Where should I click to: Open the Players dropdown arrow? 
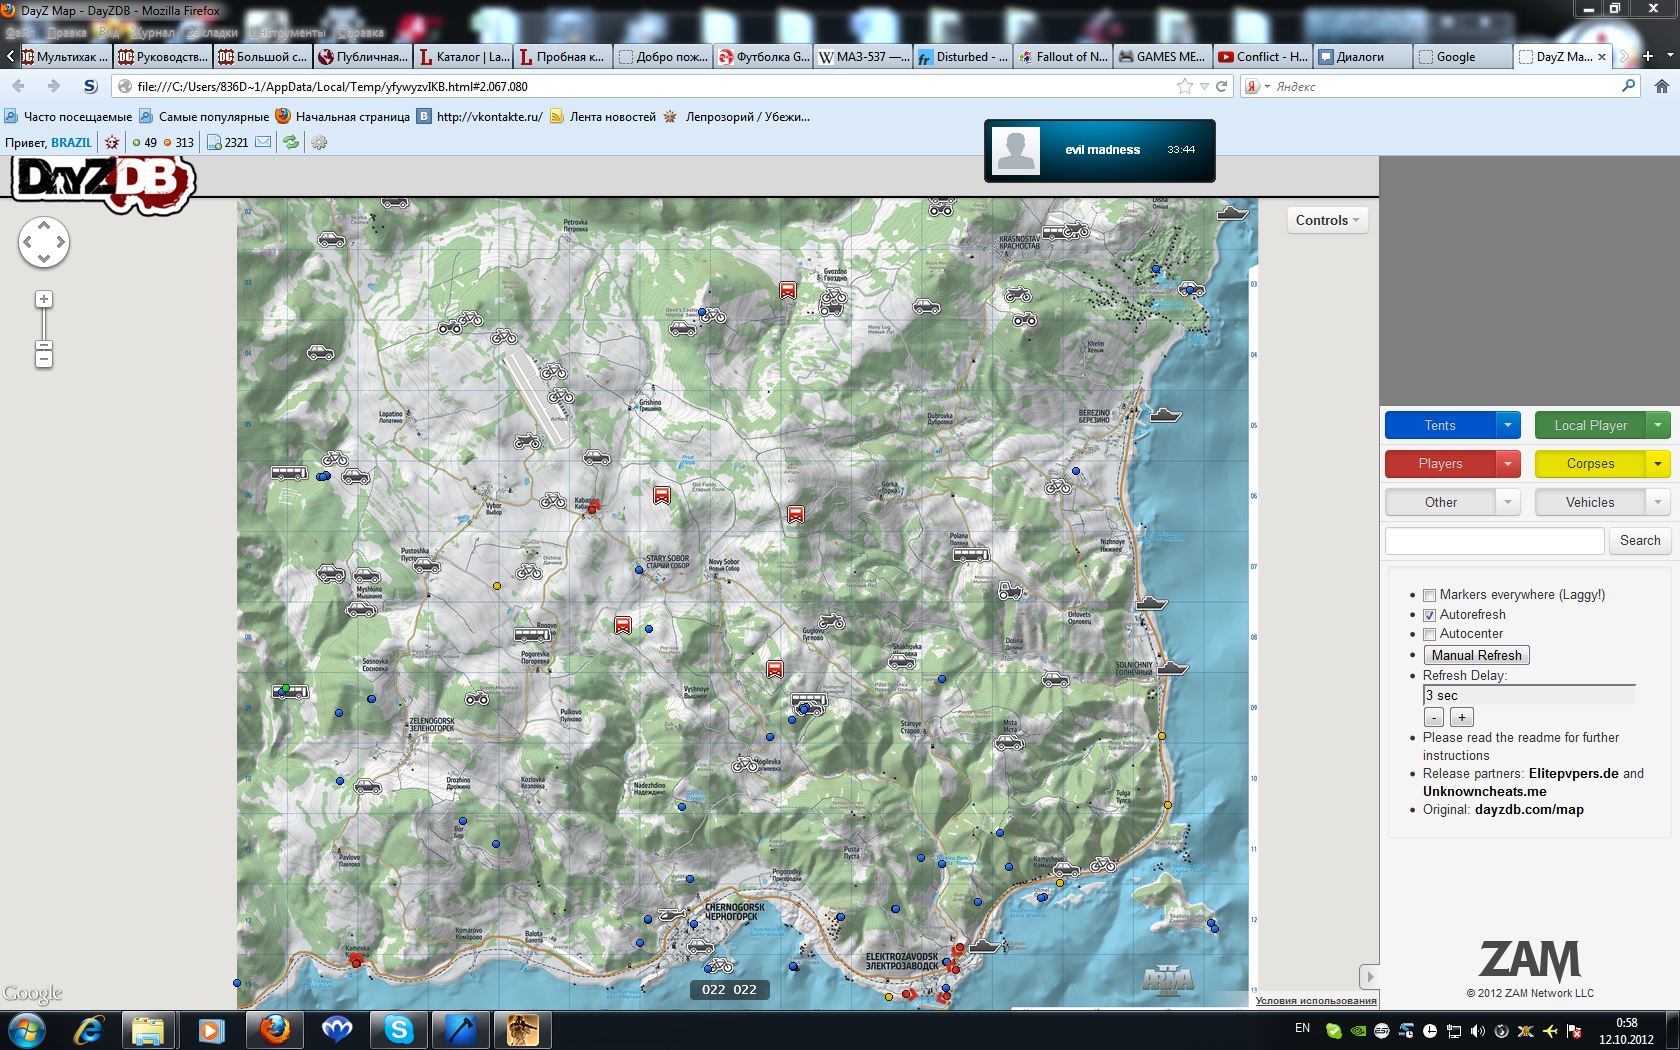(x=1508, y=463)
